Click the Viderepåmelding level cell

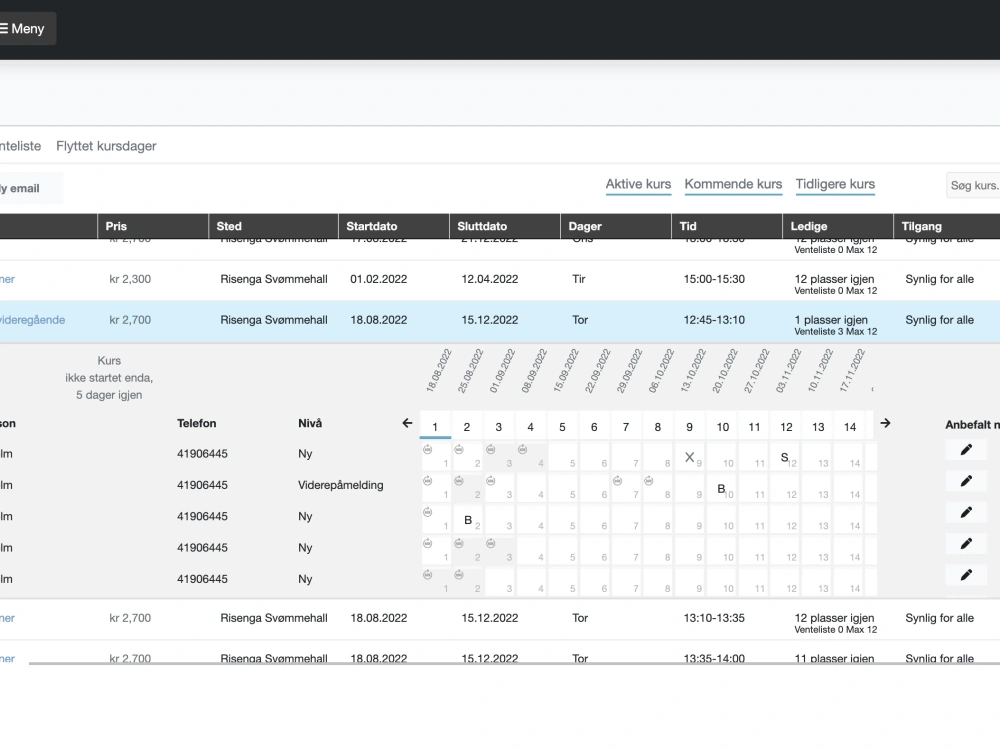pos(341,485)
